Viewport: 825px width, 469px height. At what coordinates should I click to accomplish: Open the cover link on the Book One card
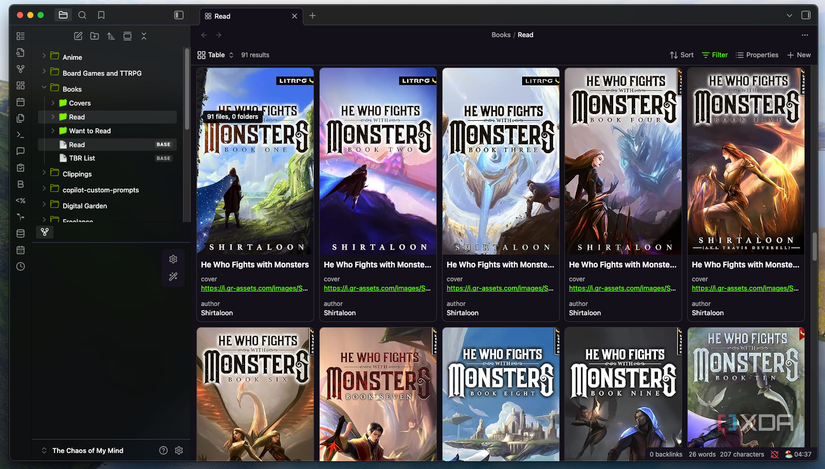click(255, 288)
